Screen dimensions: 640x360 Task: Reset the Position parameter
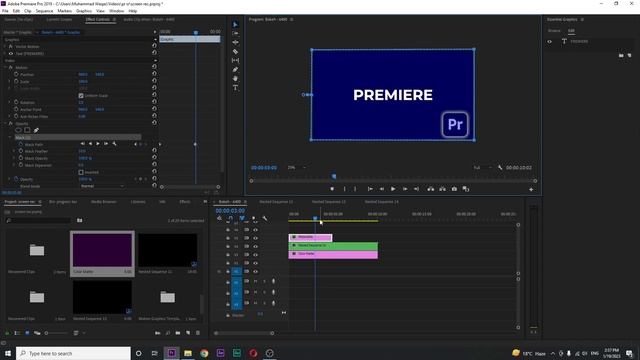[x=154, y=74]
